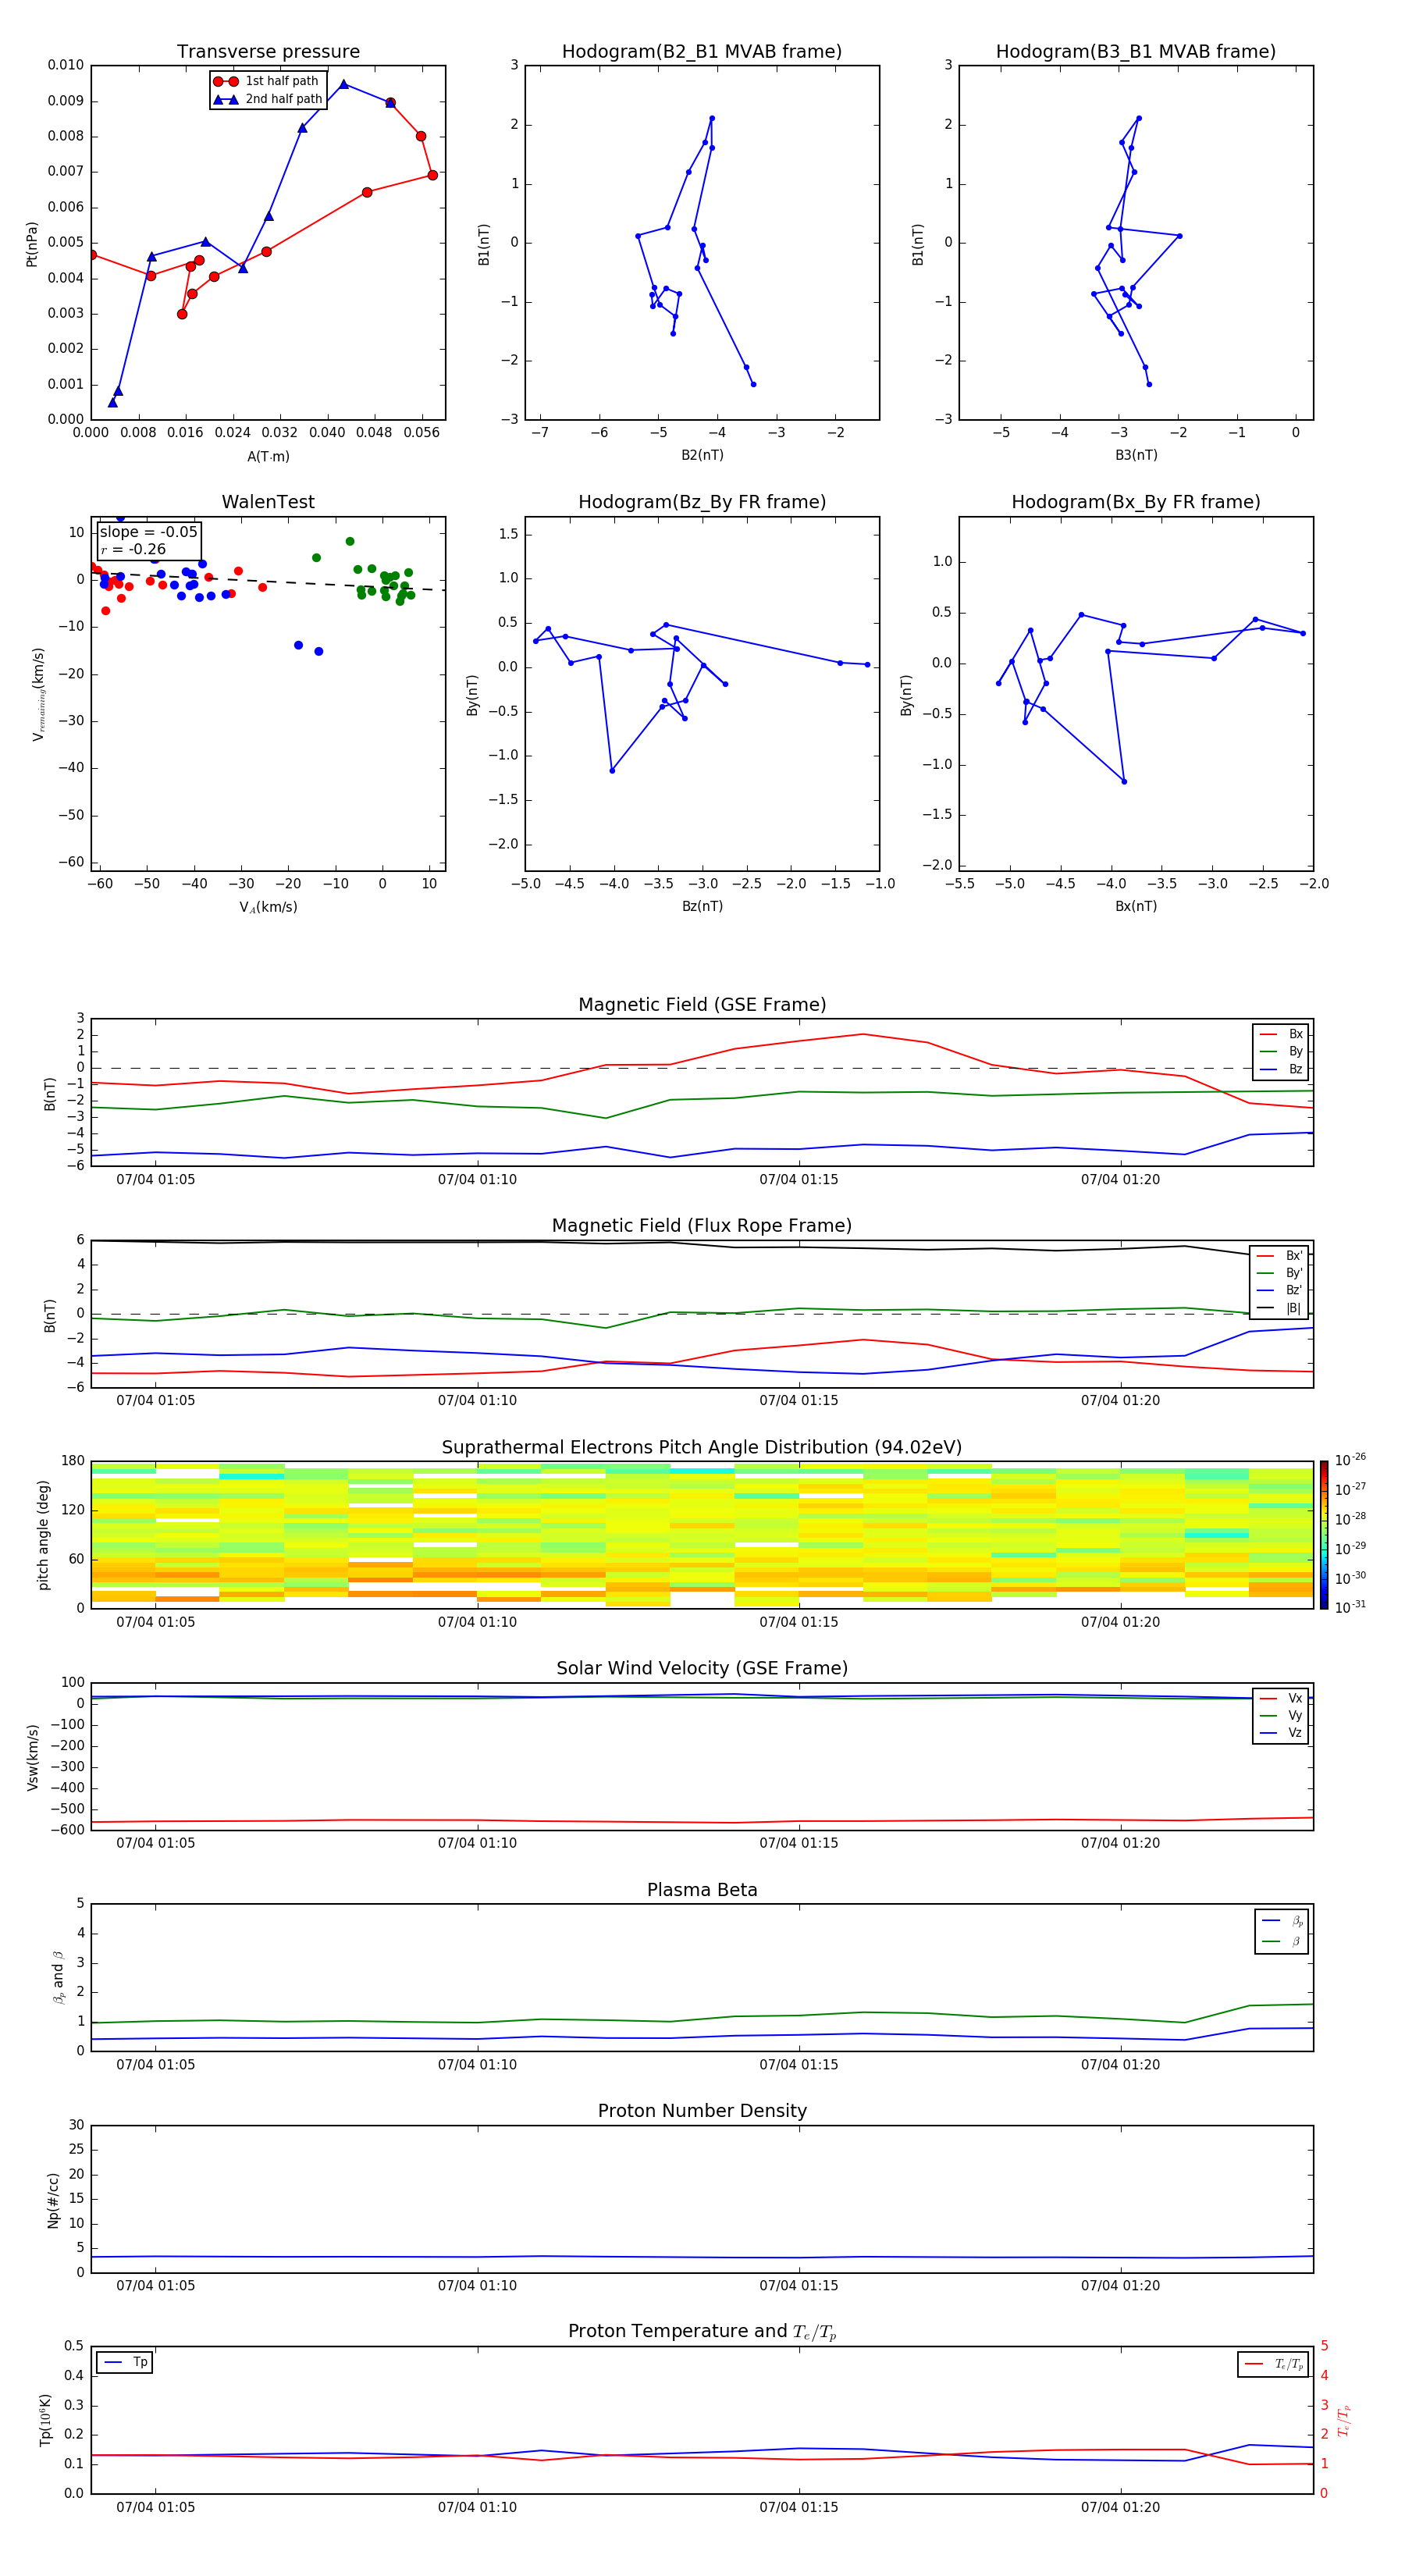
Task: Click 'V_remaining(km/s)' y-axis label
Action: pos(39,694)
